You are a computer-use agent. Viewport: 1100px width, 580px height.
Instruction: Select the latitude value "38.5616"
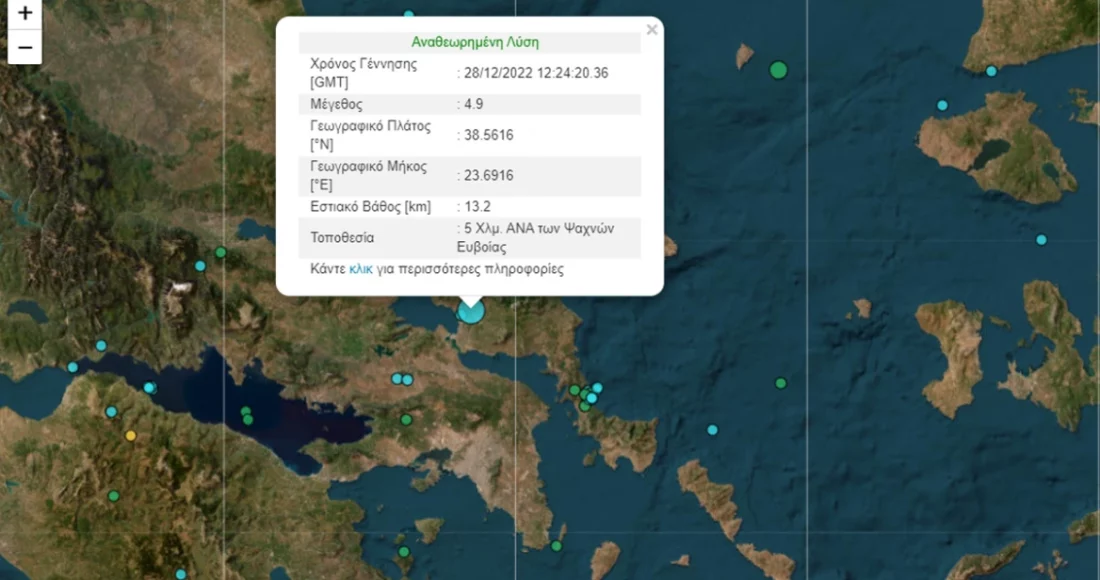(x=488, y=135)
